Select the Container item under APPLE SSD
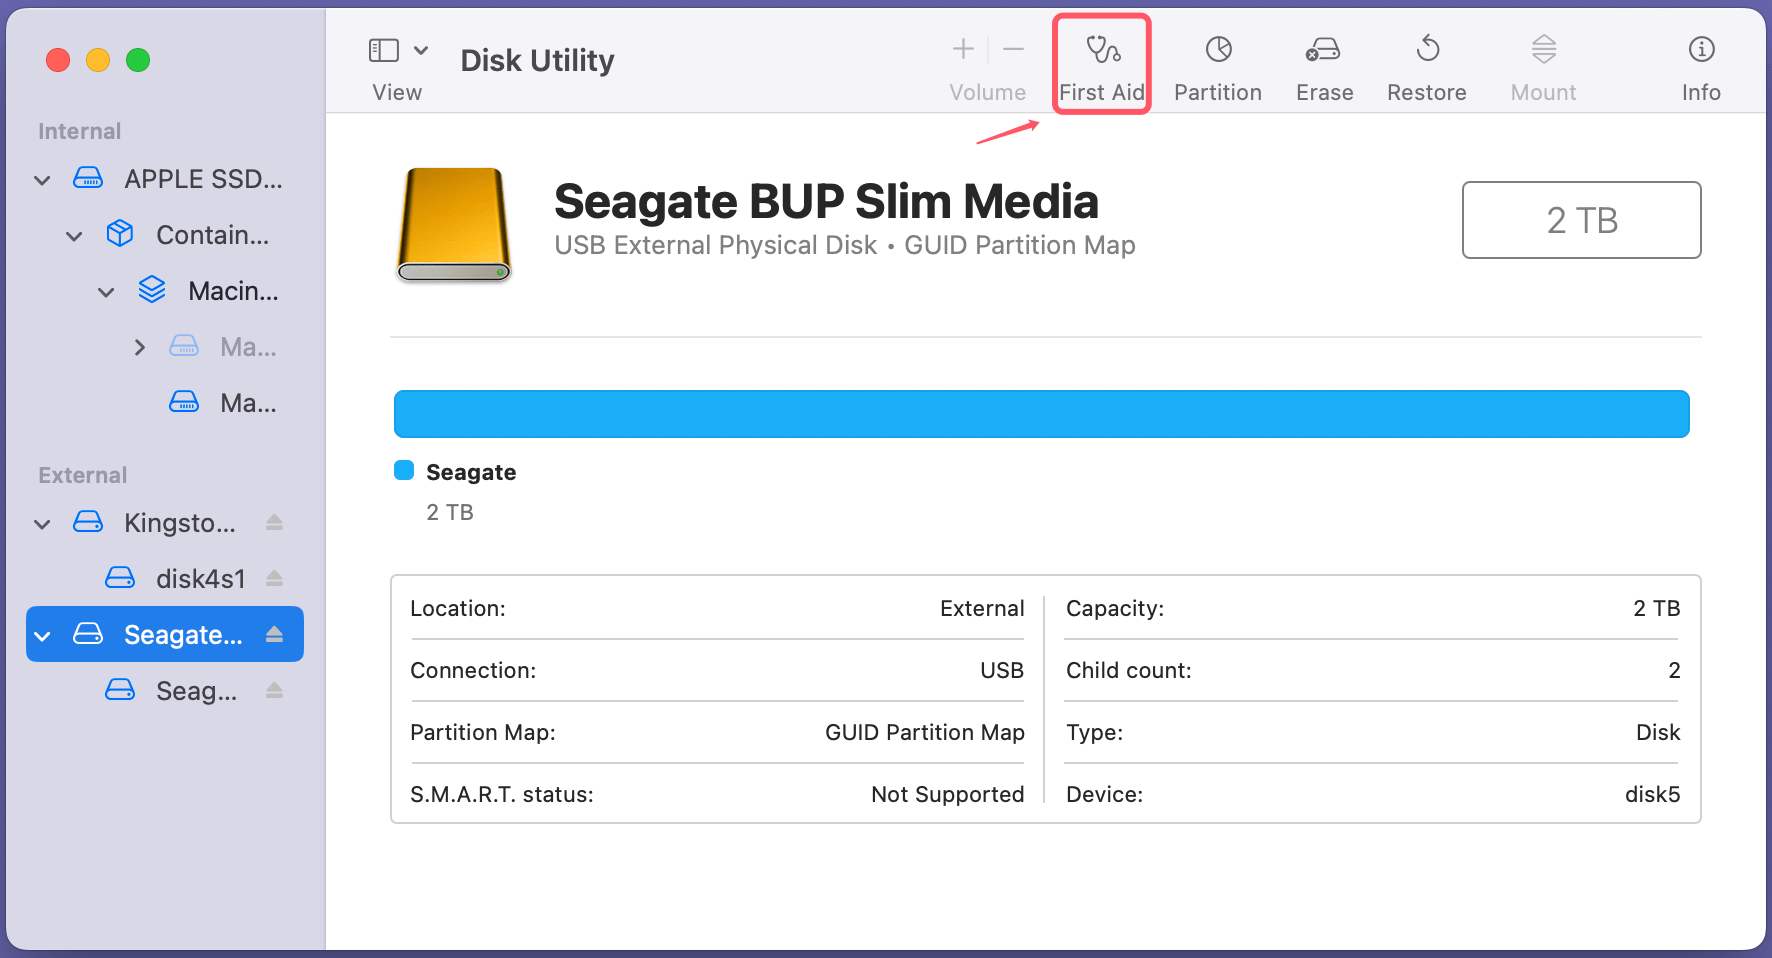The image size is (1772, 958). (211, 234)
